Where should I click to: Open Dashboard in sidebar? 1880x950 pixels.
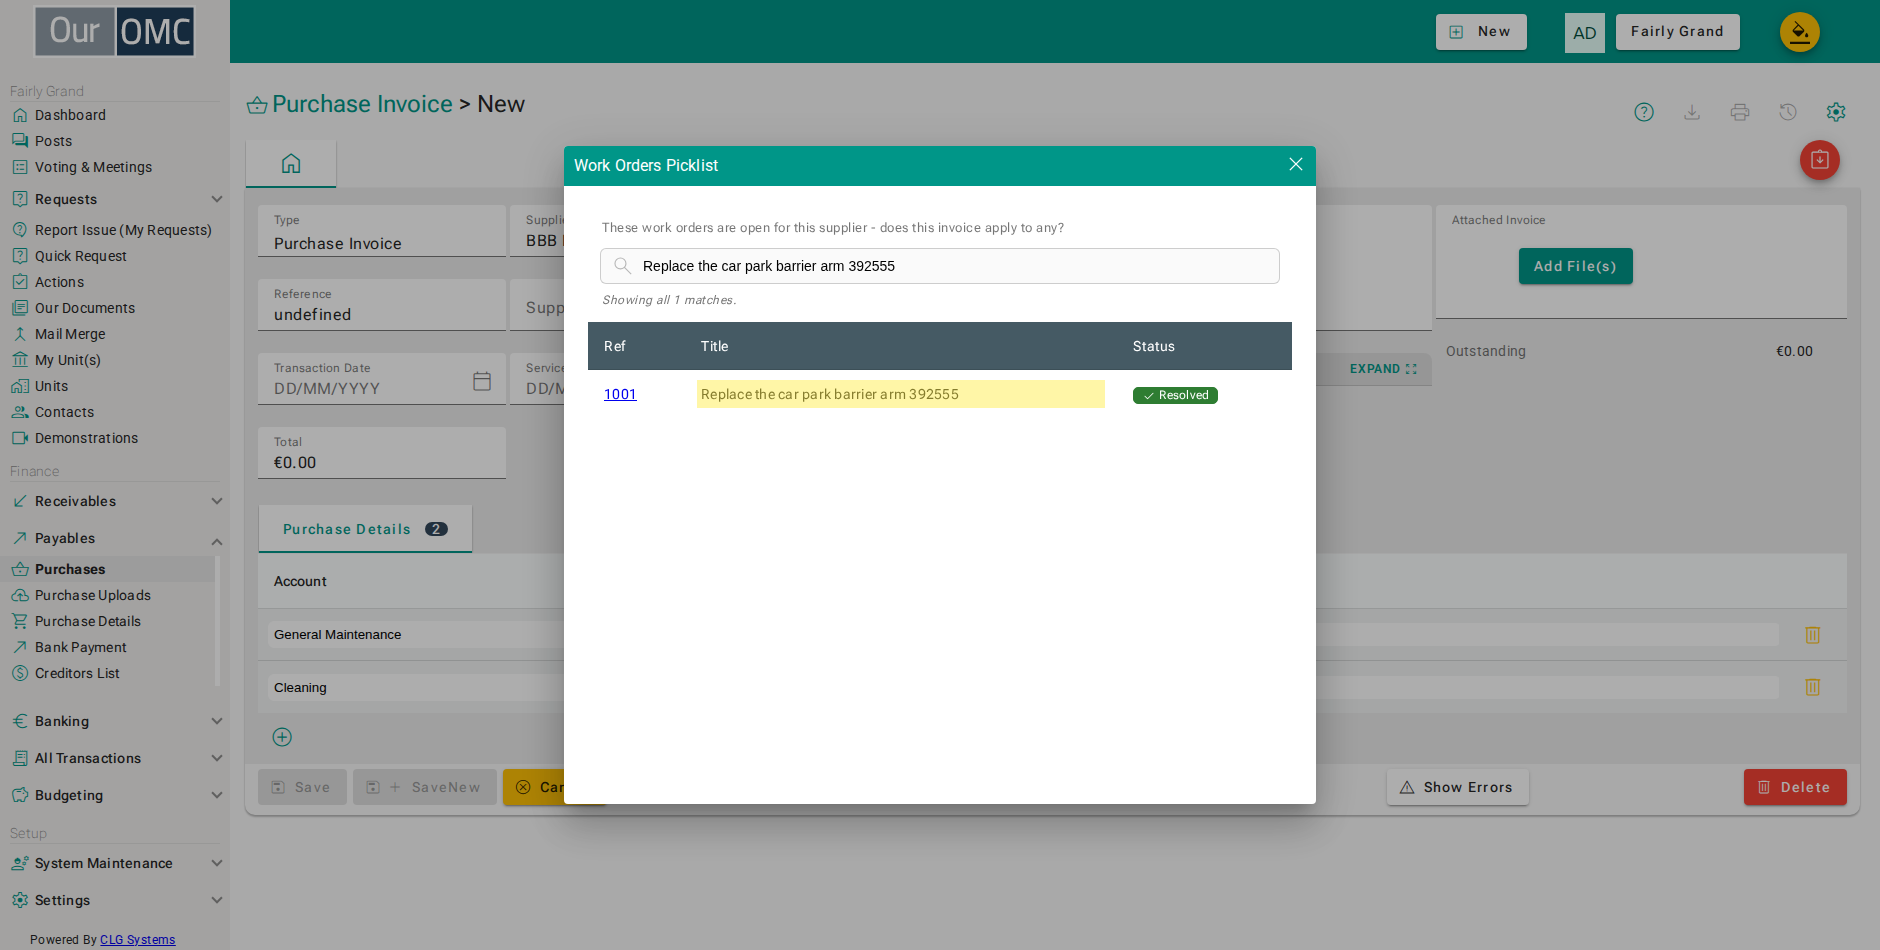coord(70,115)
